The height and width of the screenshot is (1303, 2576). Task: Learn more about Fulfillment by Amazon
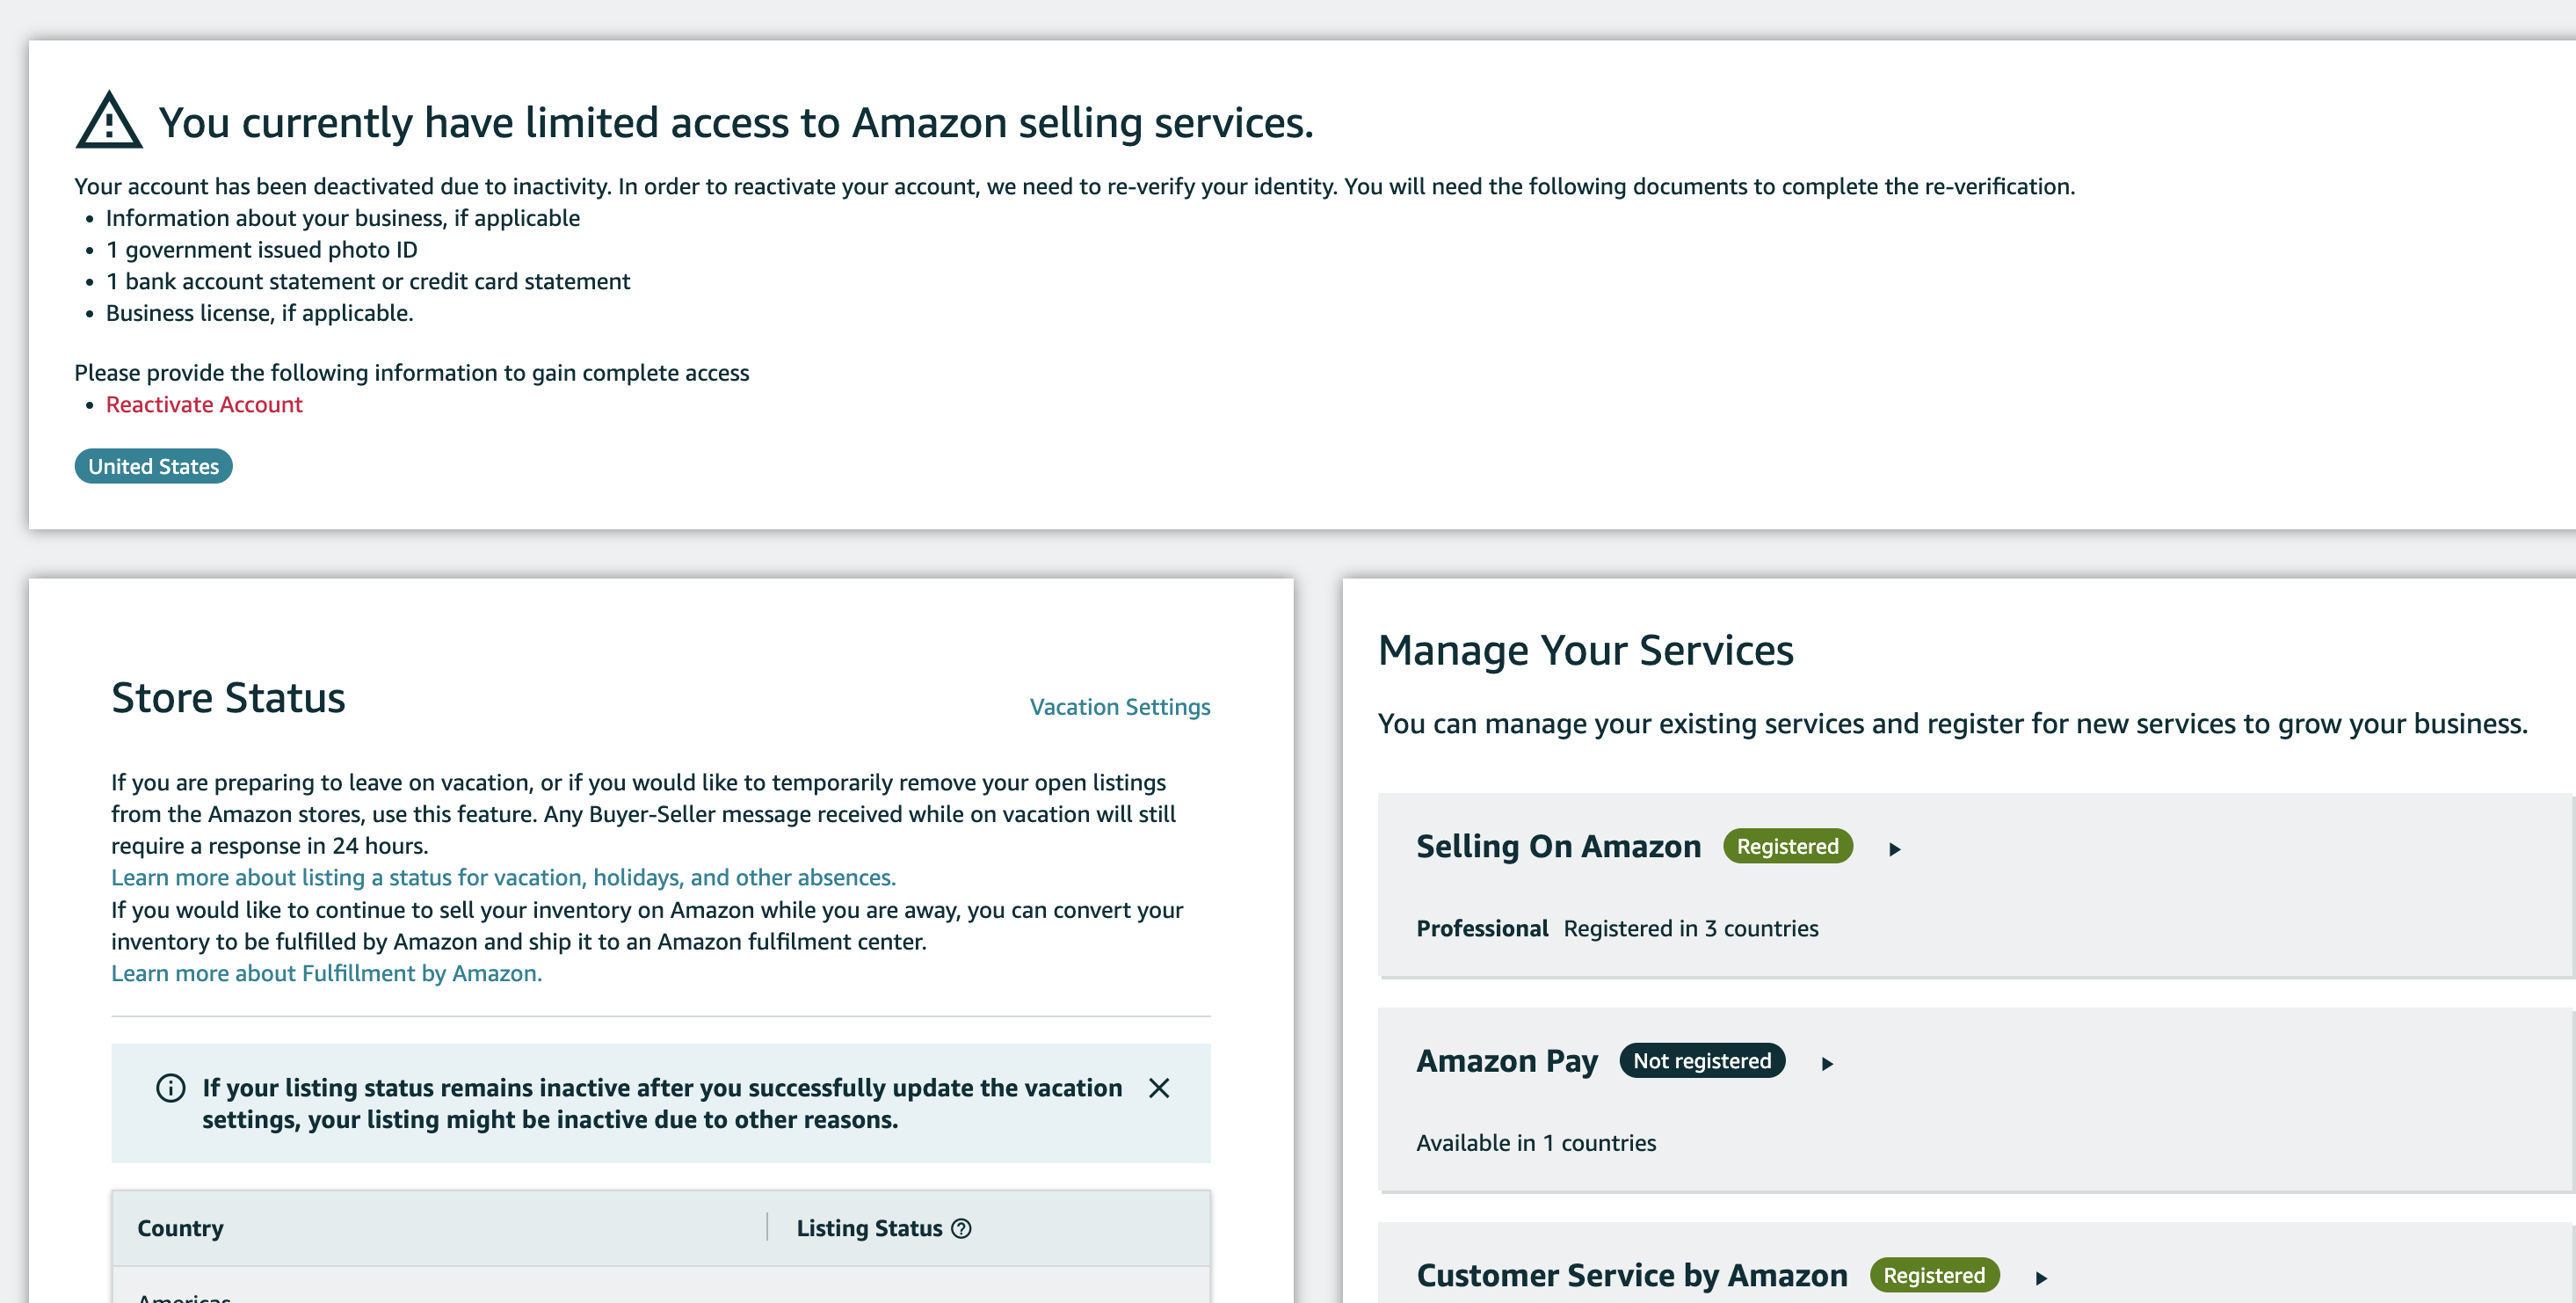pos(326,973)
